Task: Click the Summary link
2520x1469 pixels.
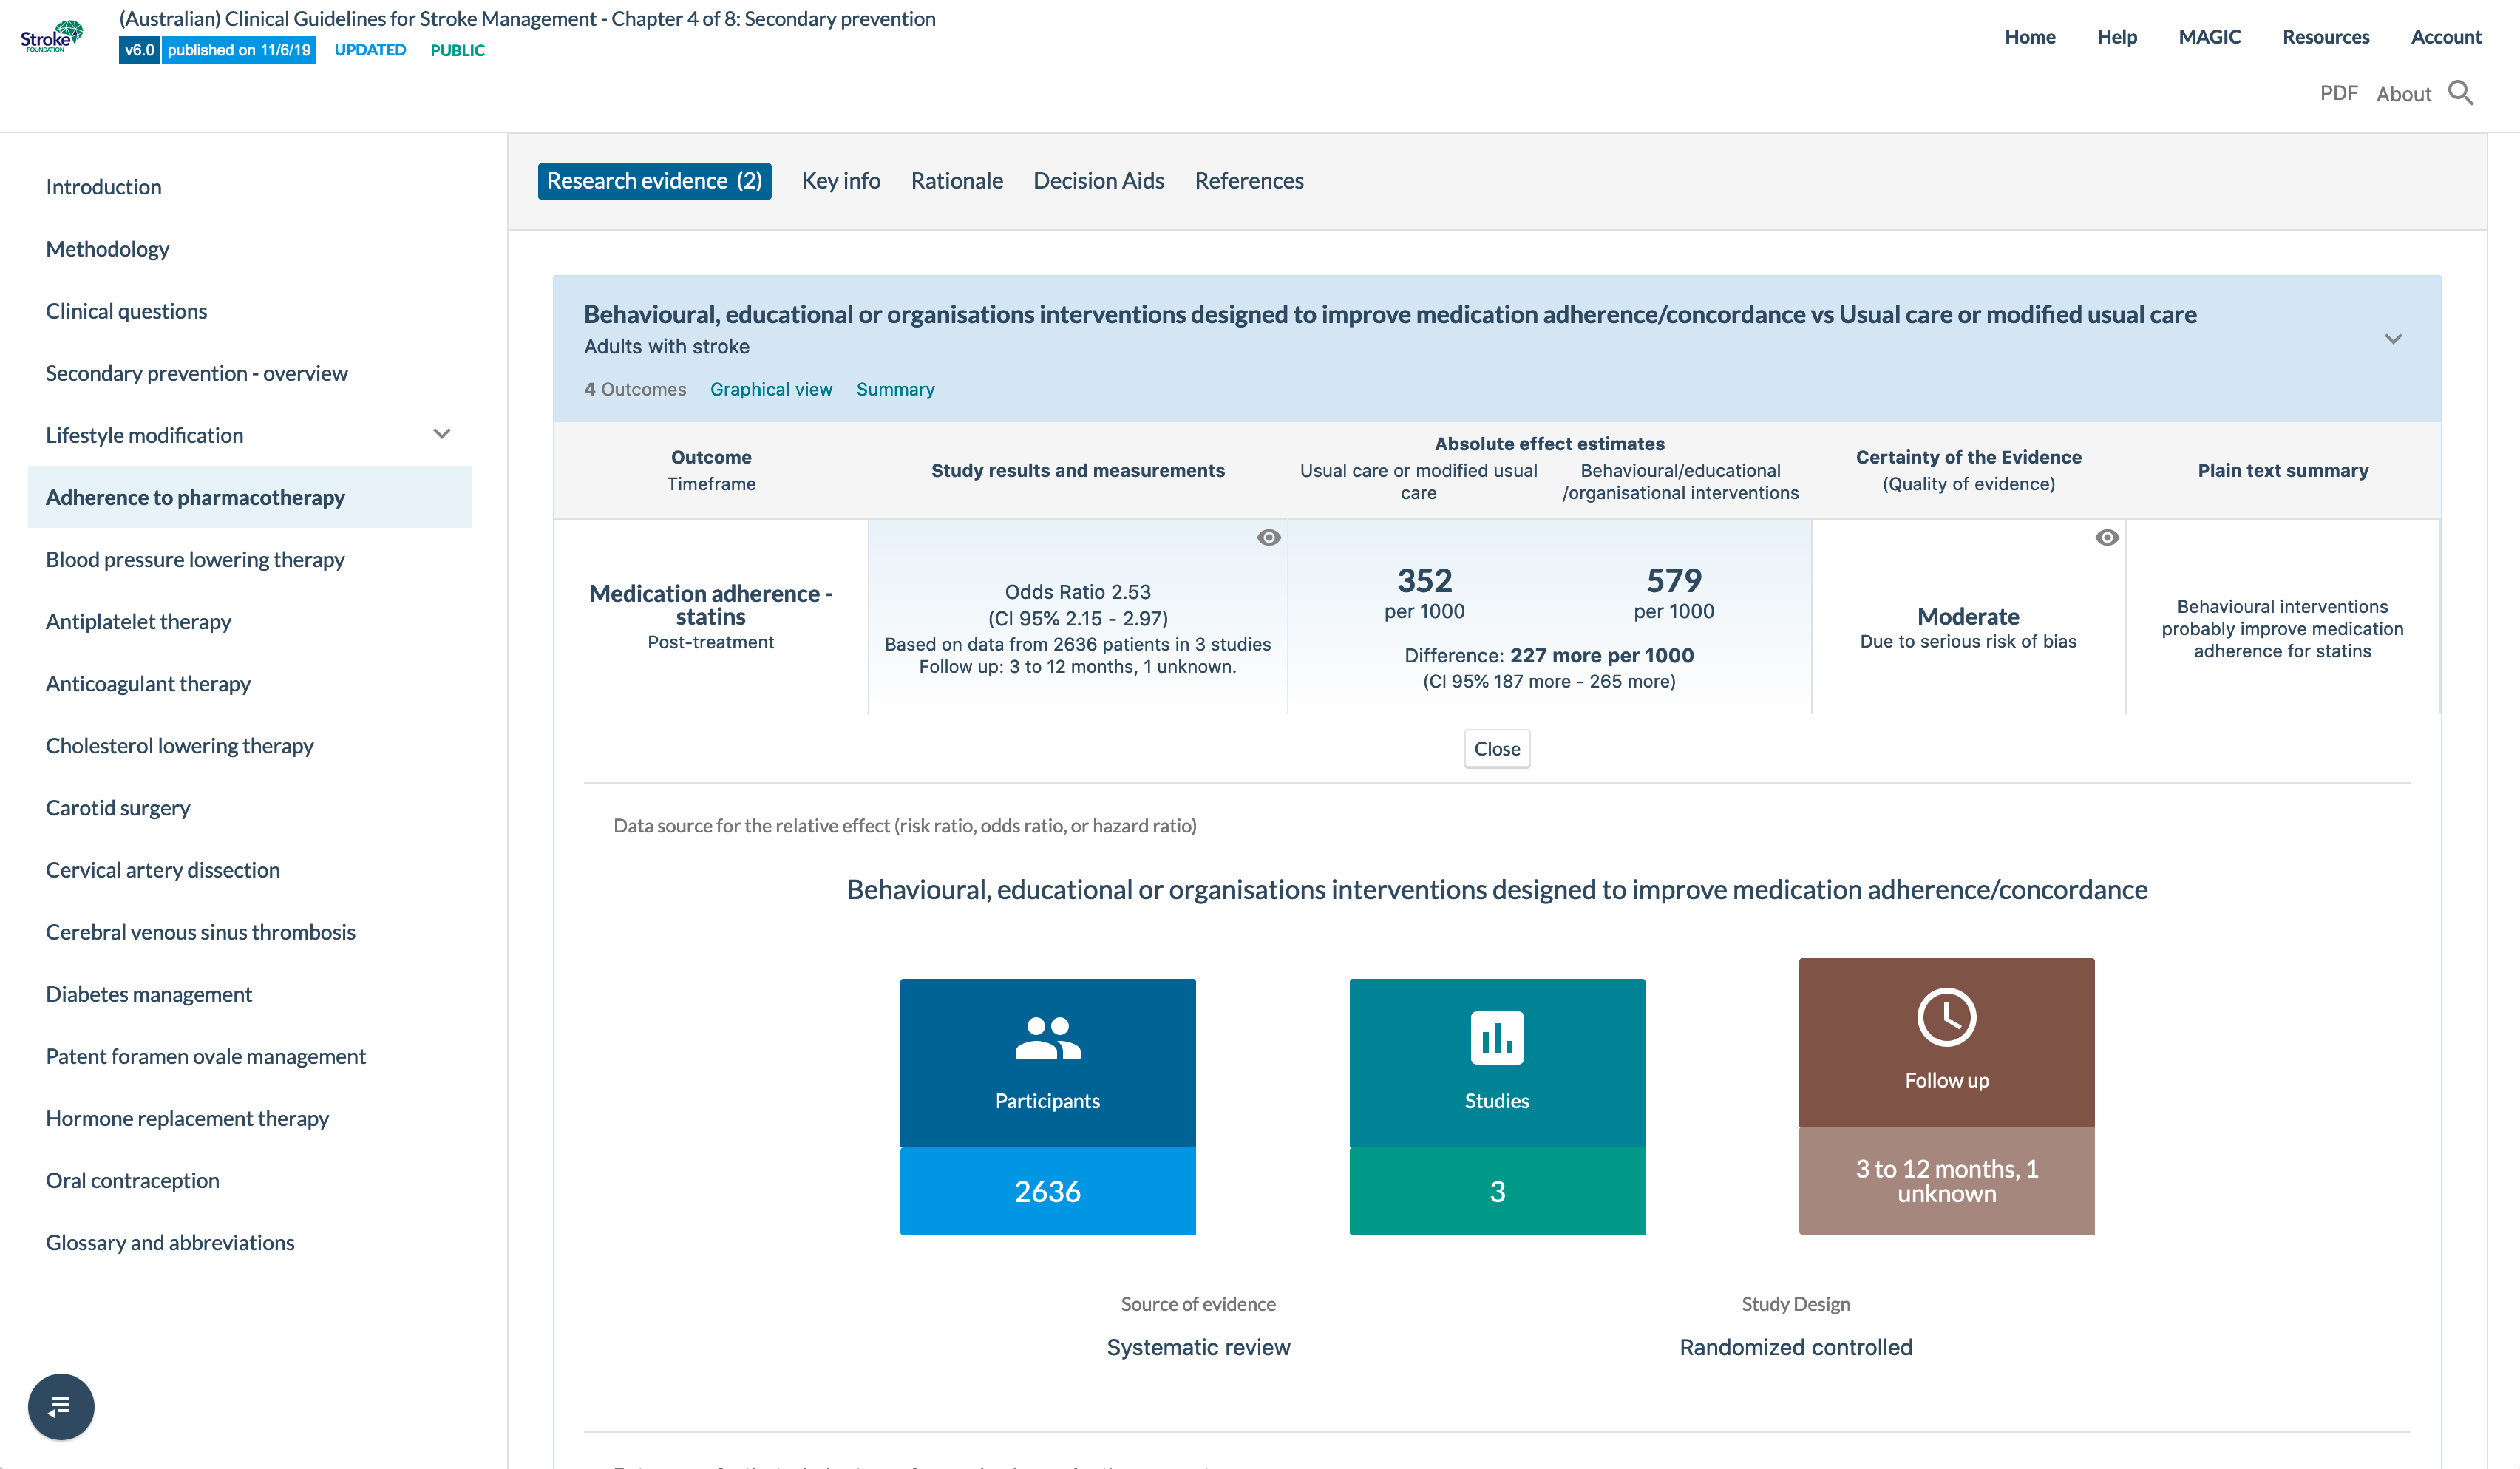Action: click(x=894, y=389)
